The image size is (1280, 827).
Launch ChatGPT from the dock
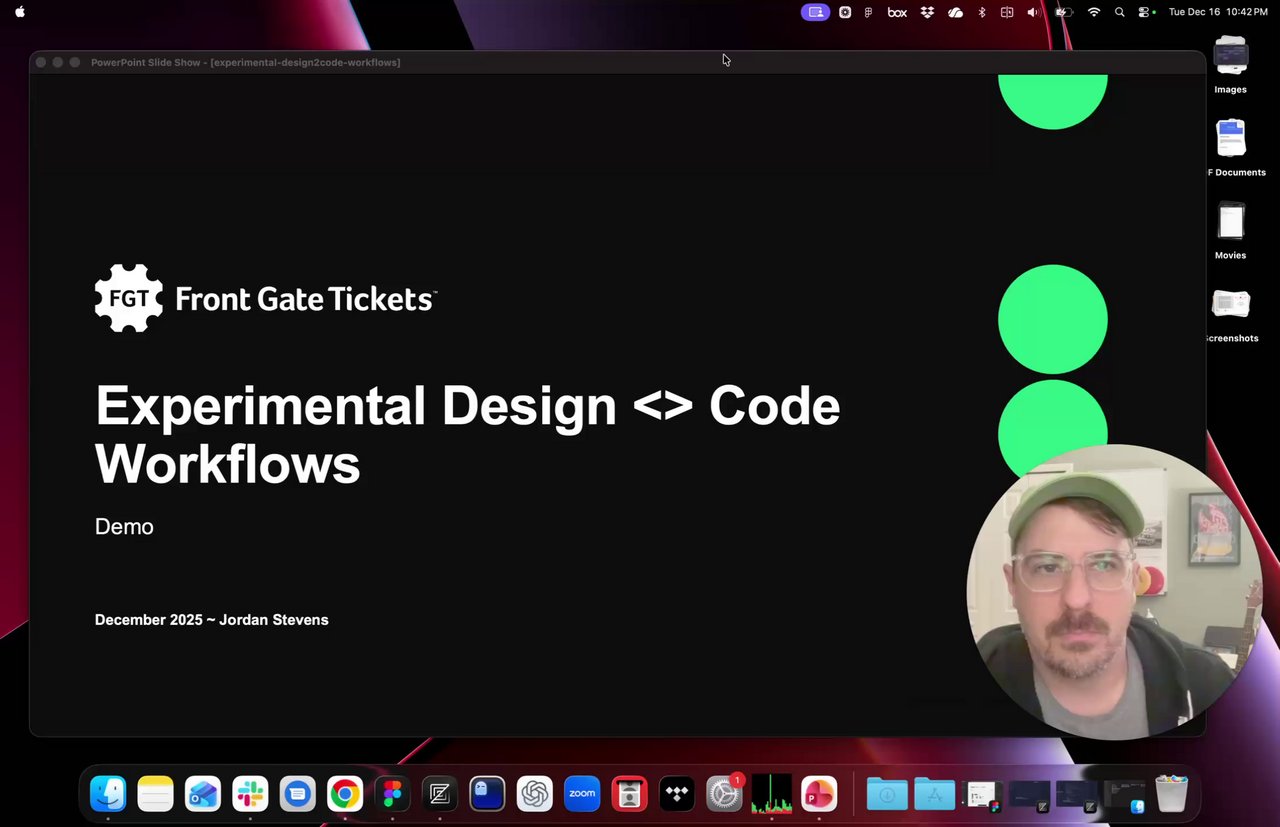[x=535, y=794]
